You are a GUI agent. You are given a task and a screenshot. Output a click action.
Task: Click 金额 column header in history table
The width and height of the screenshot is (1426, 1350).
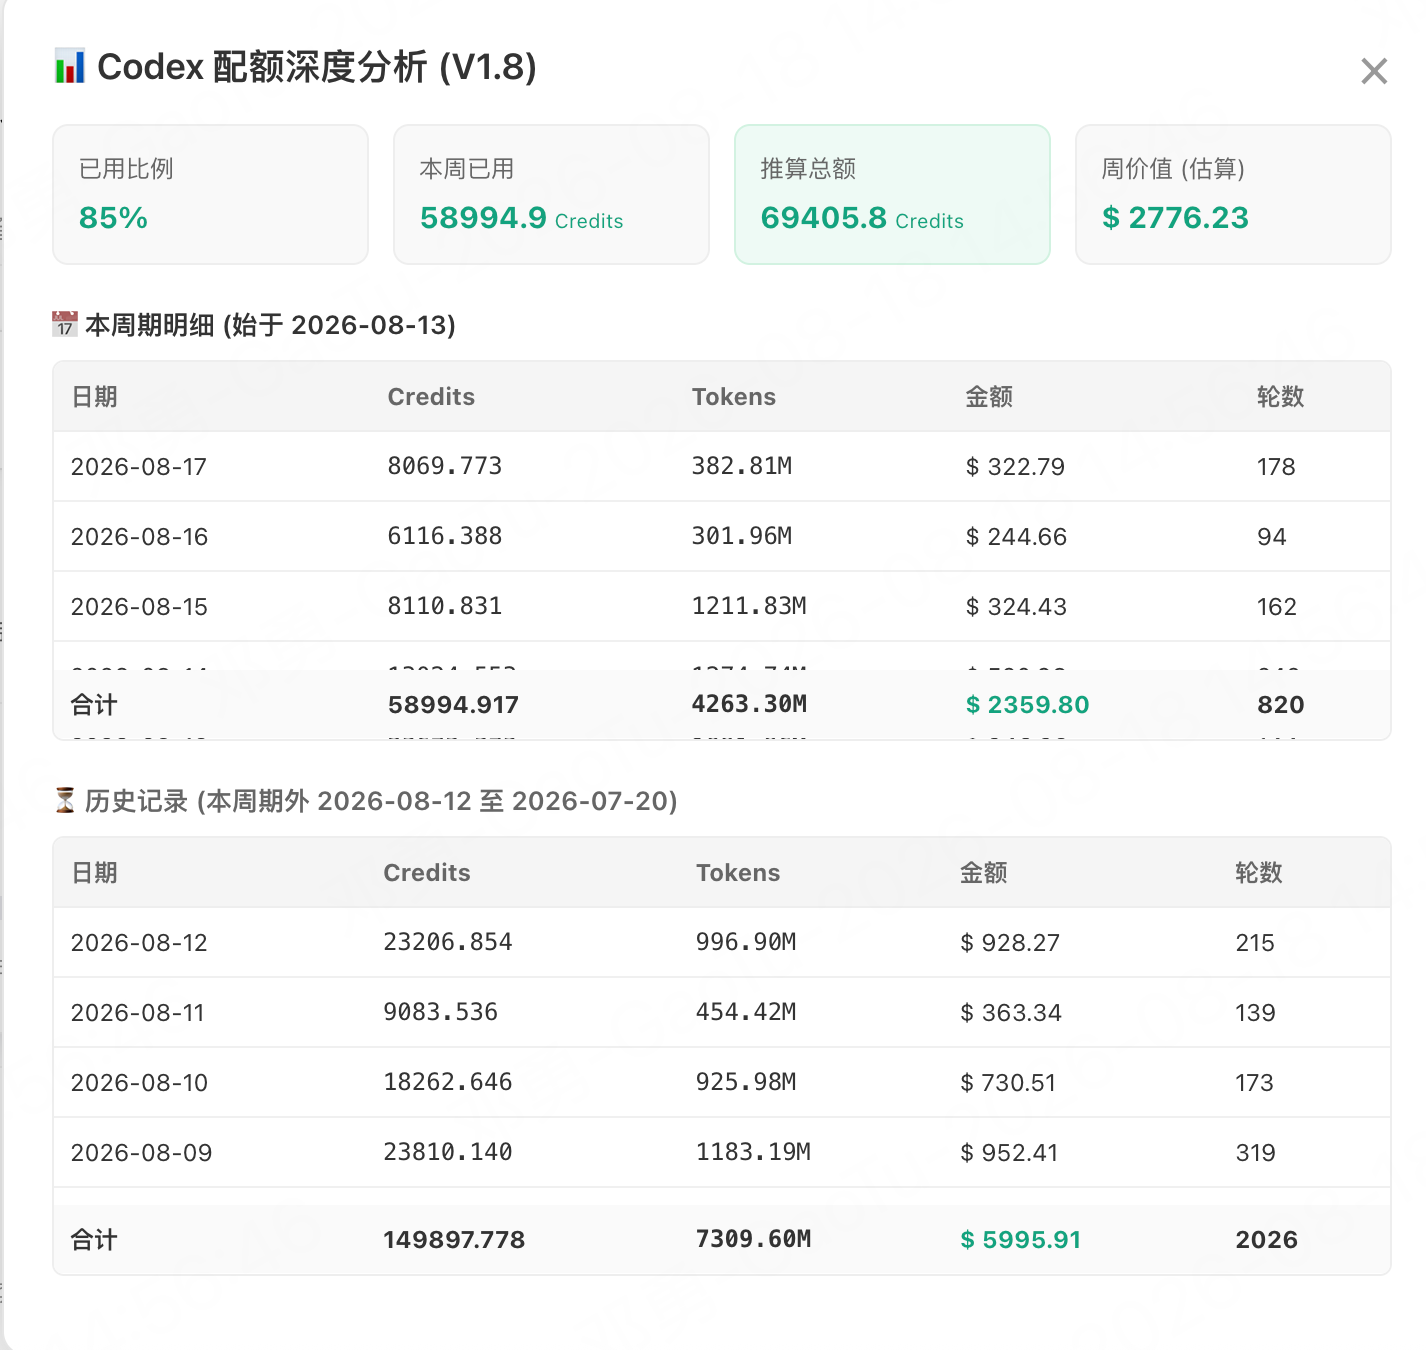click(984, 873)
